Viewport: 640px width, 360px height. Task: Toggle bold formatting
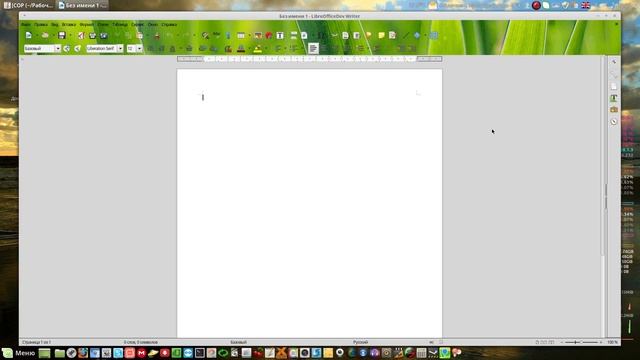[150, 49]
